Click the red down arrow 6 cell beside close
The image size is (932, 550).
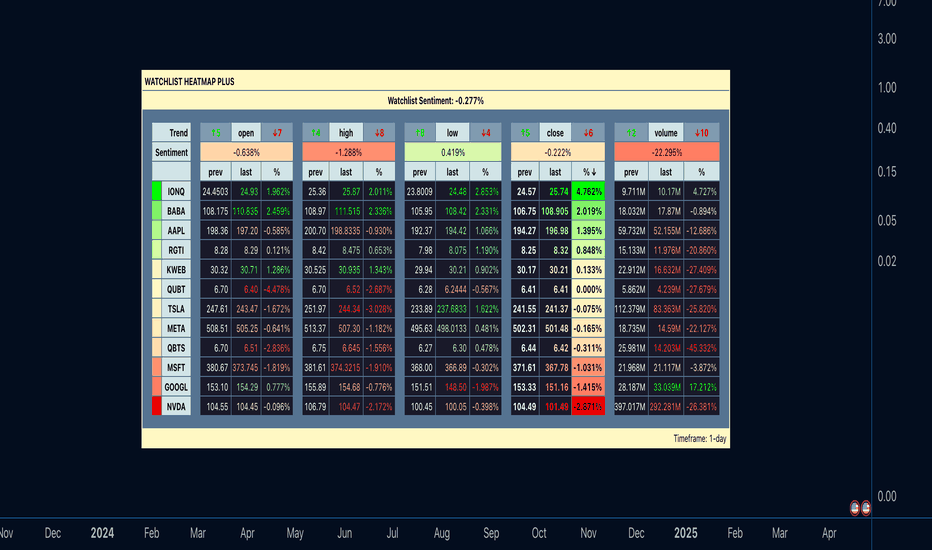[x=588, y=133]
